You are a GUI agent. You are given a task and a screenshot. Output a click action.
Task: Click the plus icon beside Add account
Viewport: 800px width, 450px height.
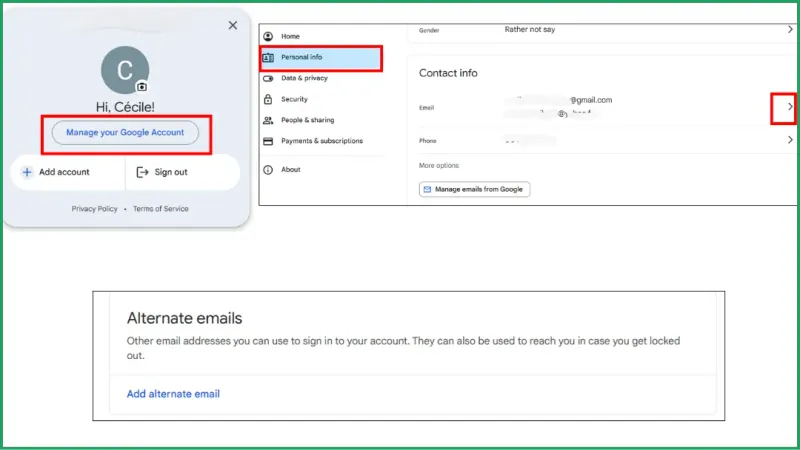pos(27,172)
